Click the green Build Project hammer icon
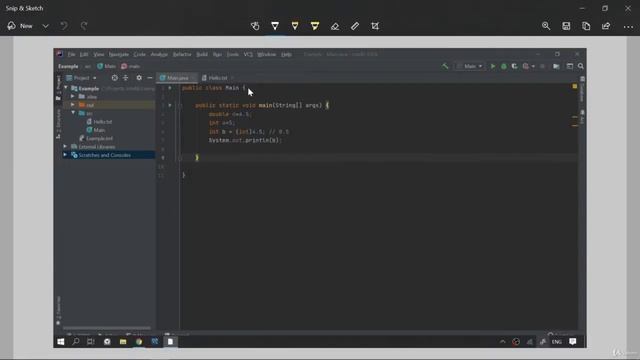The image size is (640, 360). coord(445,66)
